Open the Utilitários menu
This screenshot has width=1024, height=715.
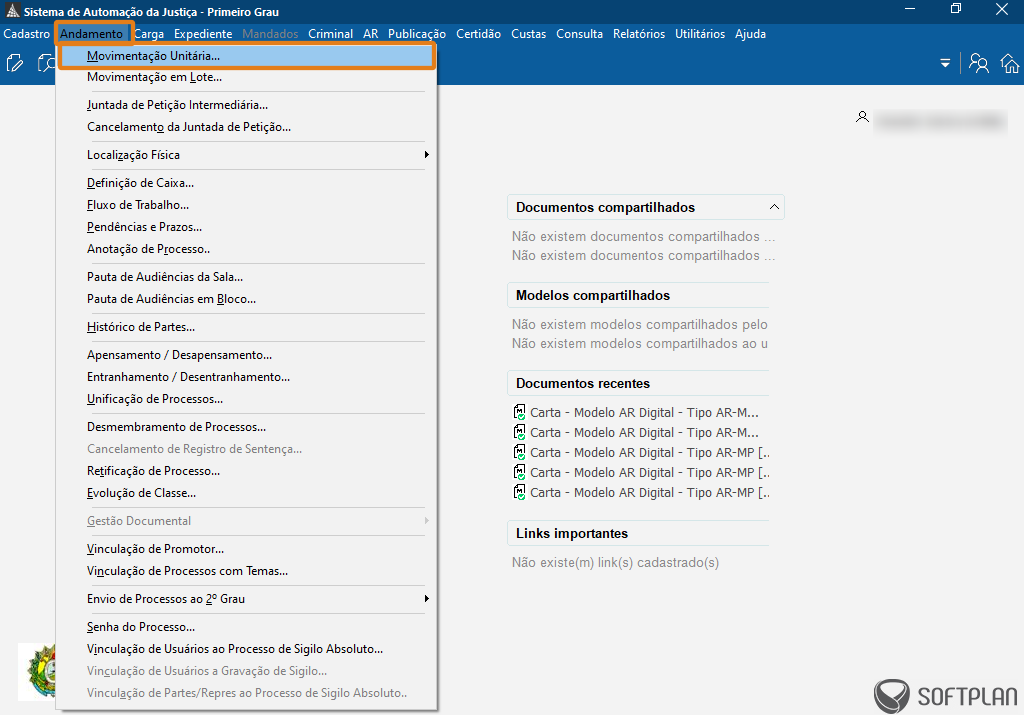pyautogui.click(x=699, y=34)
